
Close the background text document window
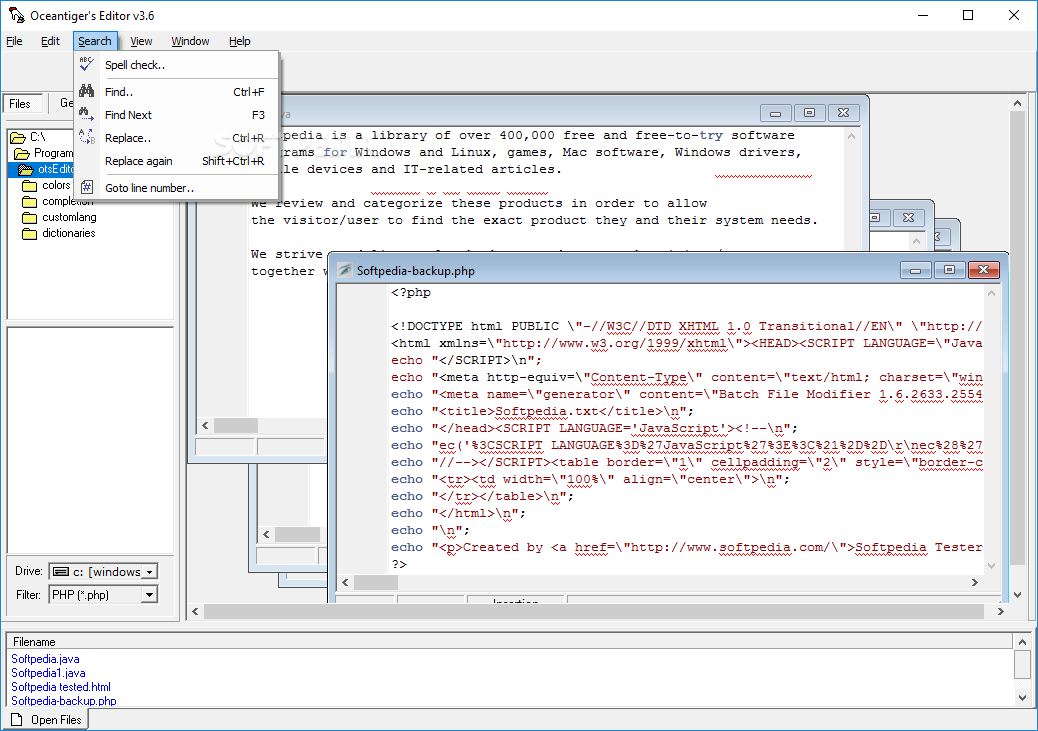843,113
